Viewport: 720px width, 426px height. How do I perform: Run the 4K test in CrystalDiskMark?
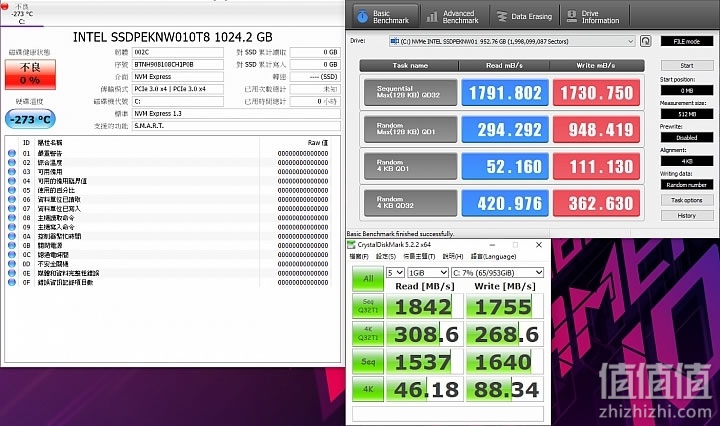(368, 389)
